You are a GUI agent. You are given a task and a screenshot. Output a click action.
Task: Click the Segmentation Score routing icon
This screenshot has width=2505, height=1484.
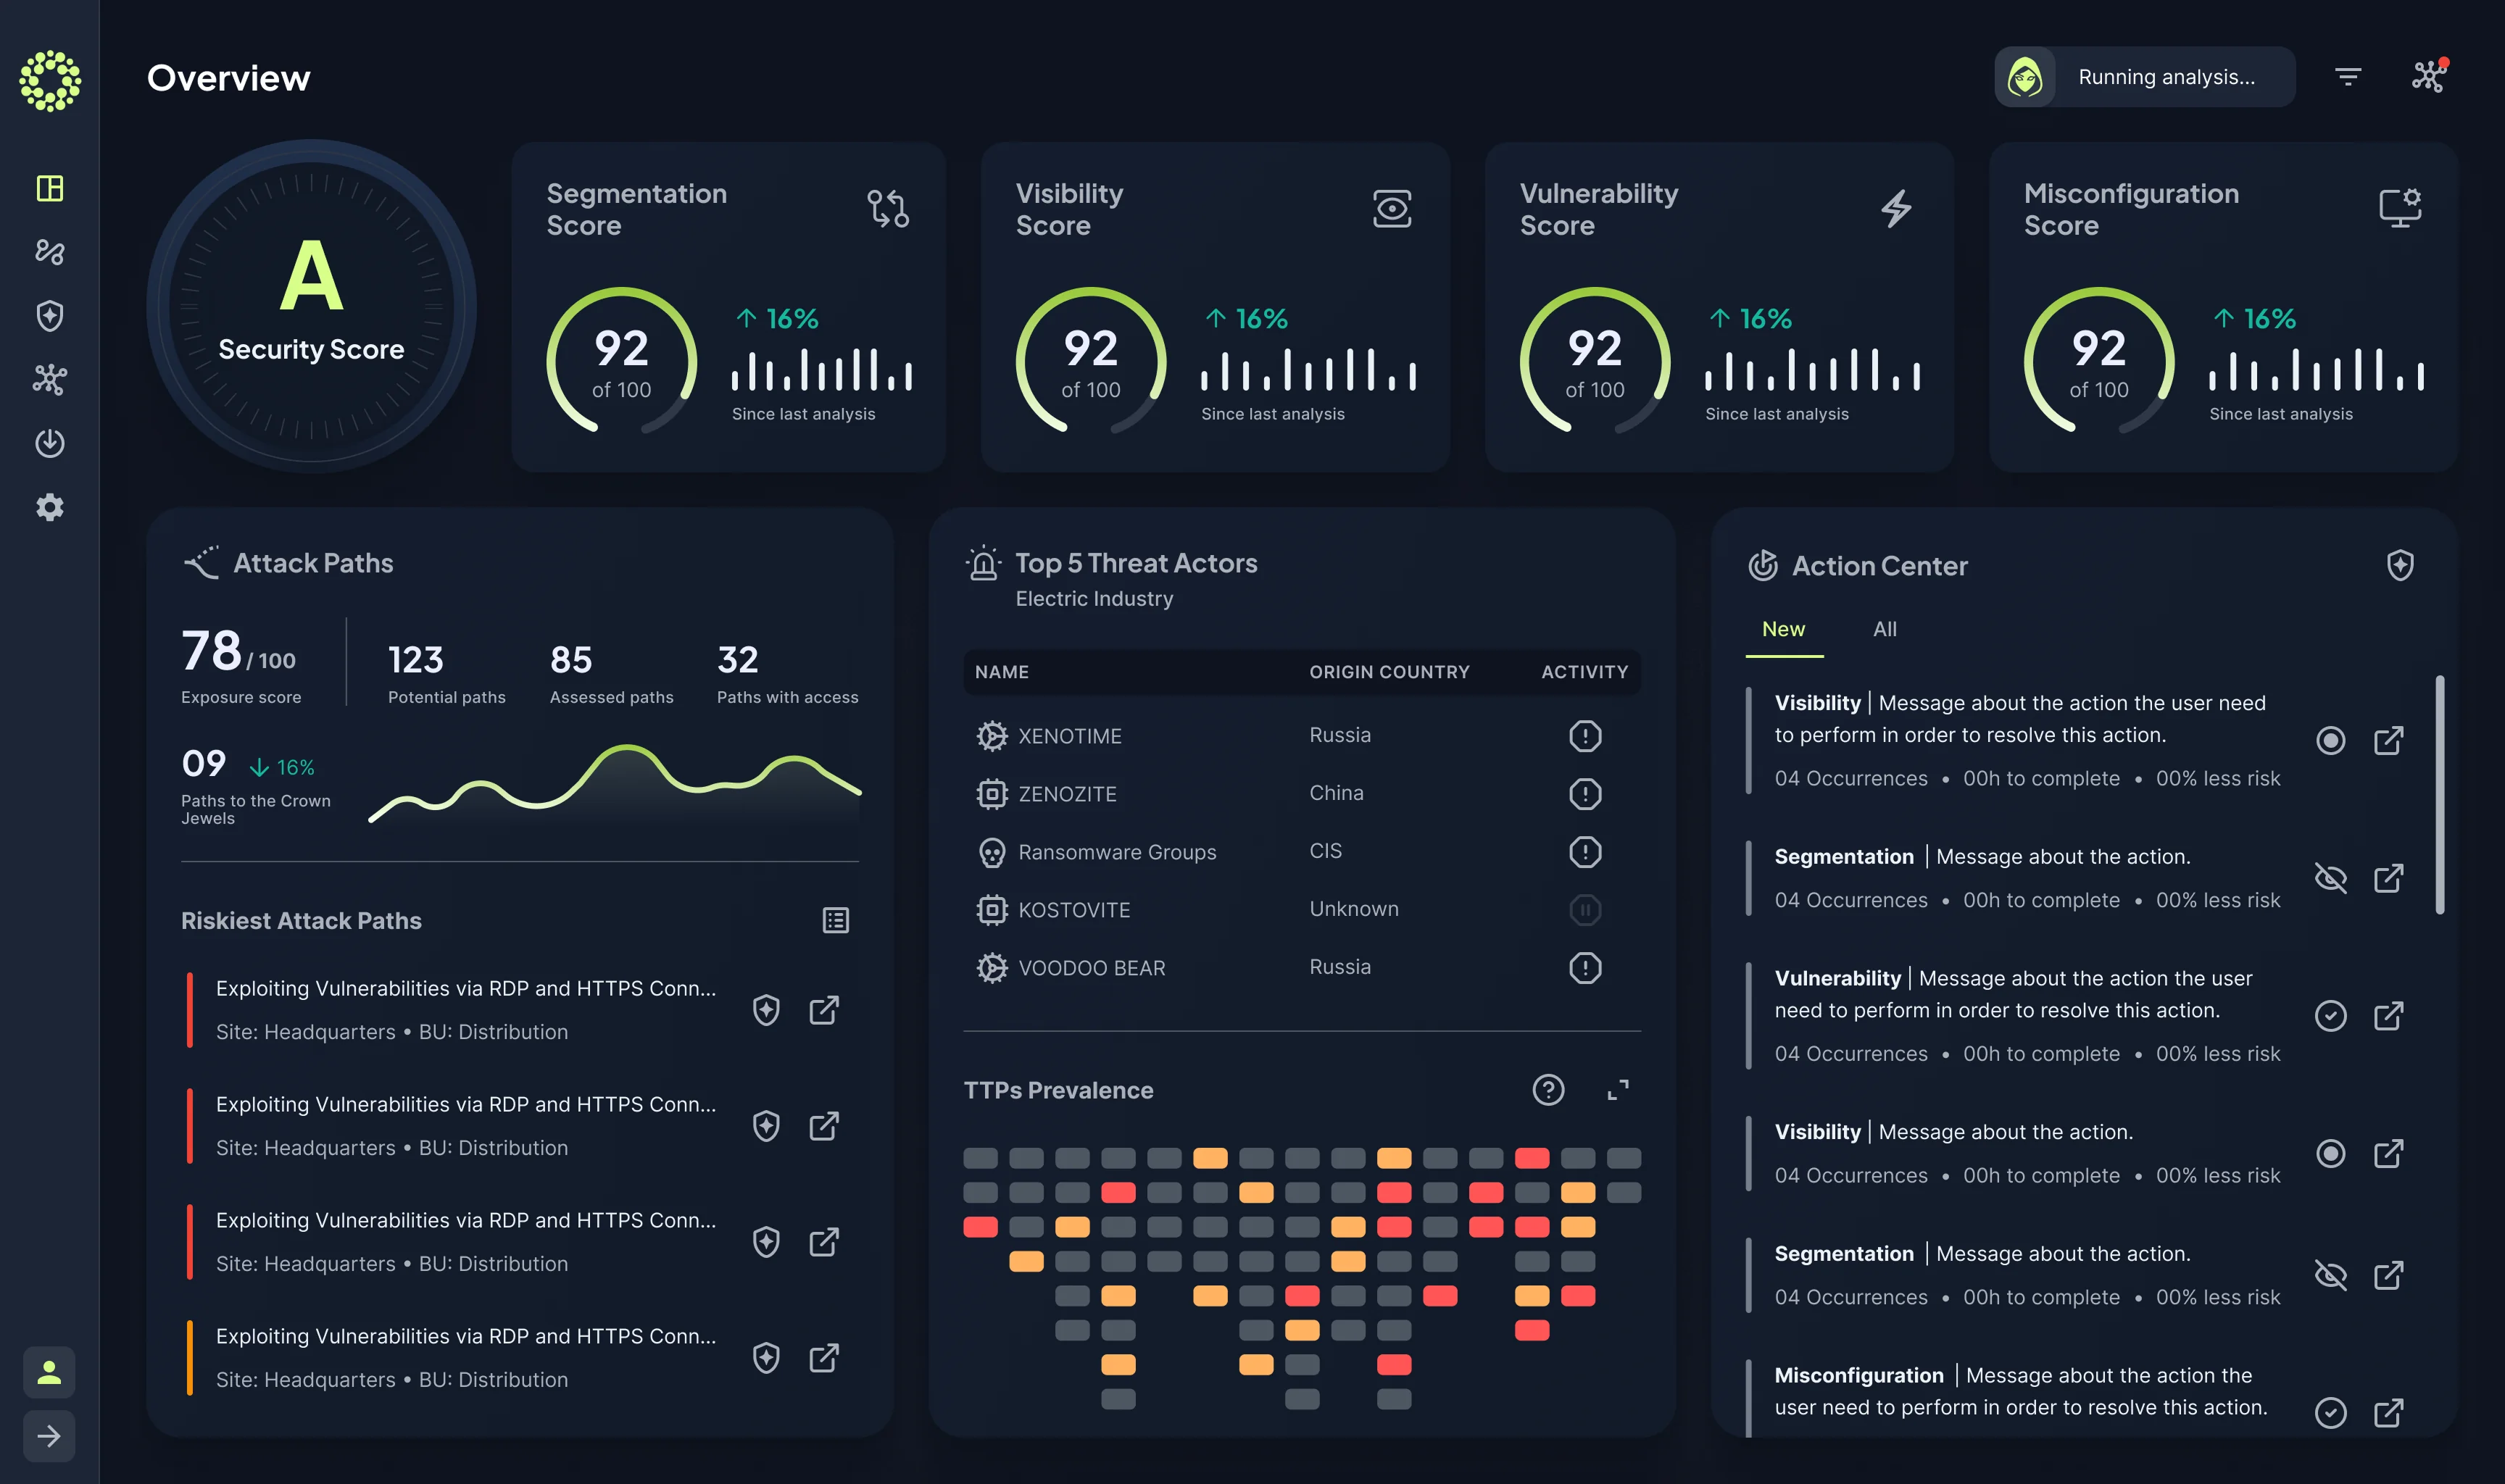(x=887, y=208)
